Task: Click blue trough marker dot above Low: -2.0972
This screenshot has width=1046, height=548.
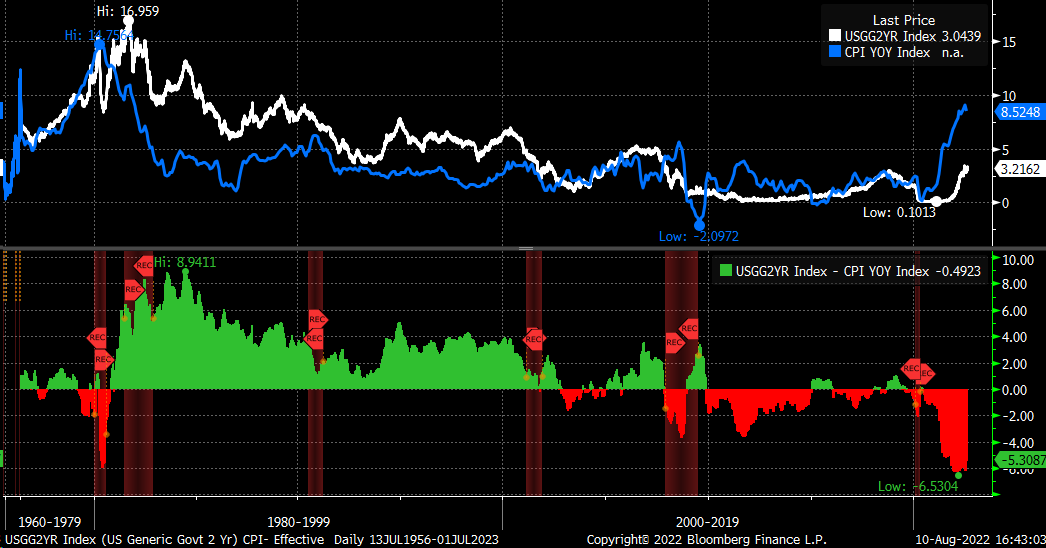Action: pyautogui.click(x=699, y=226)
